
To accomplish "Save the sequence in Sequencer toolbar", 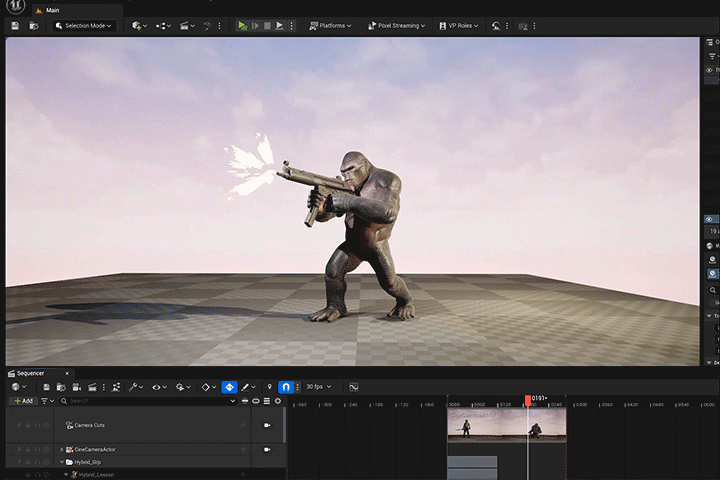I will (46, 387).
